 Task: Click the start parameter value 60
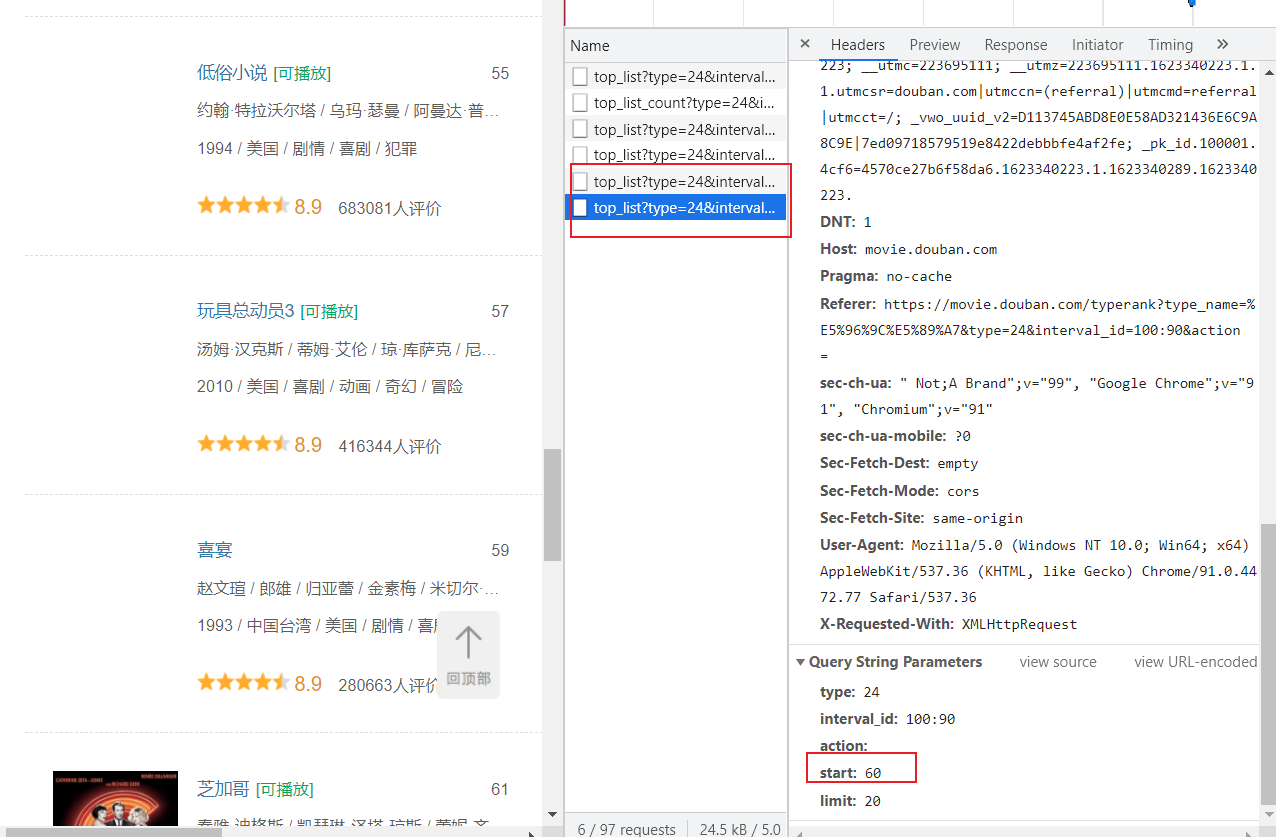tap(873, 773)
